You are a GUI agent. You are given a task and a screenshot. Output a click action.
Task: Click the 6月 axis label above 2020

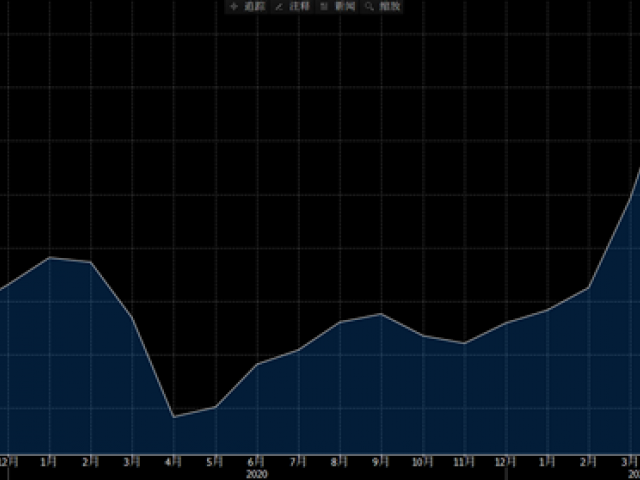257,462
